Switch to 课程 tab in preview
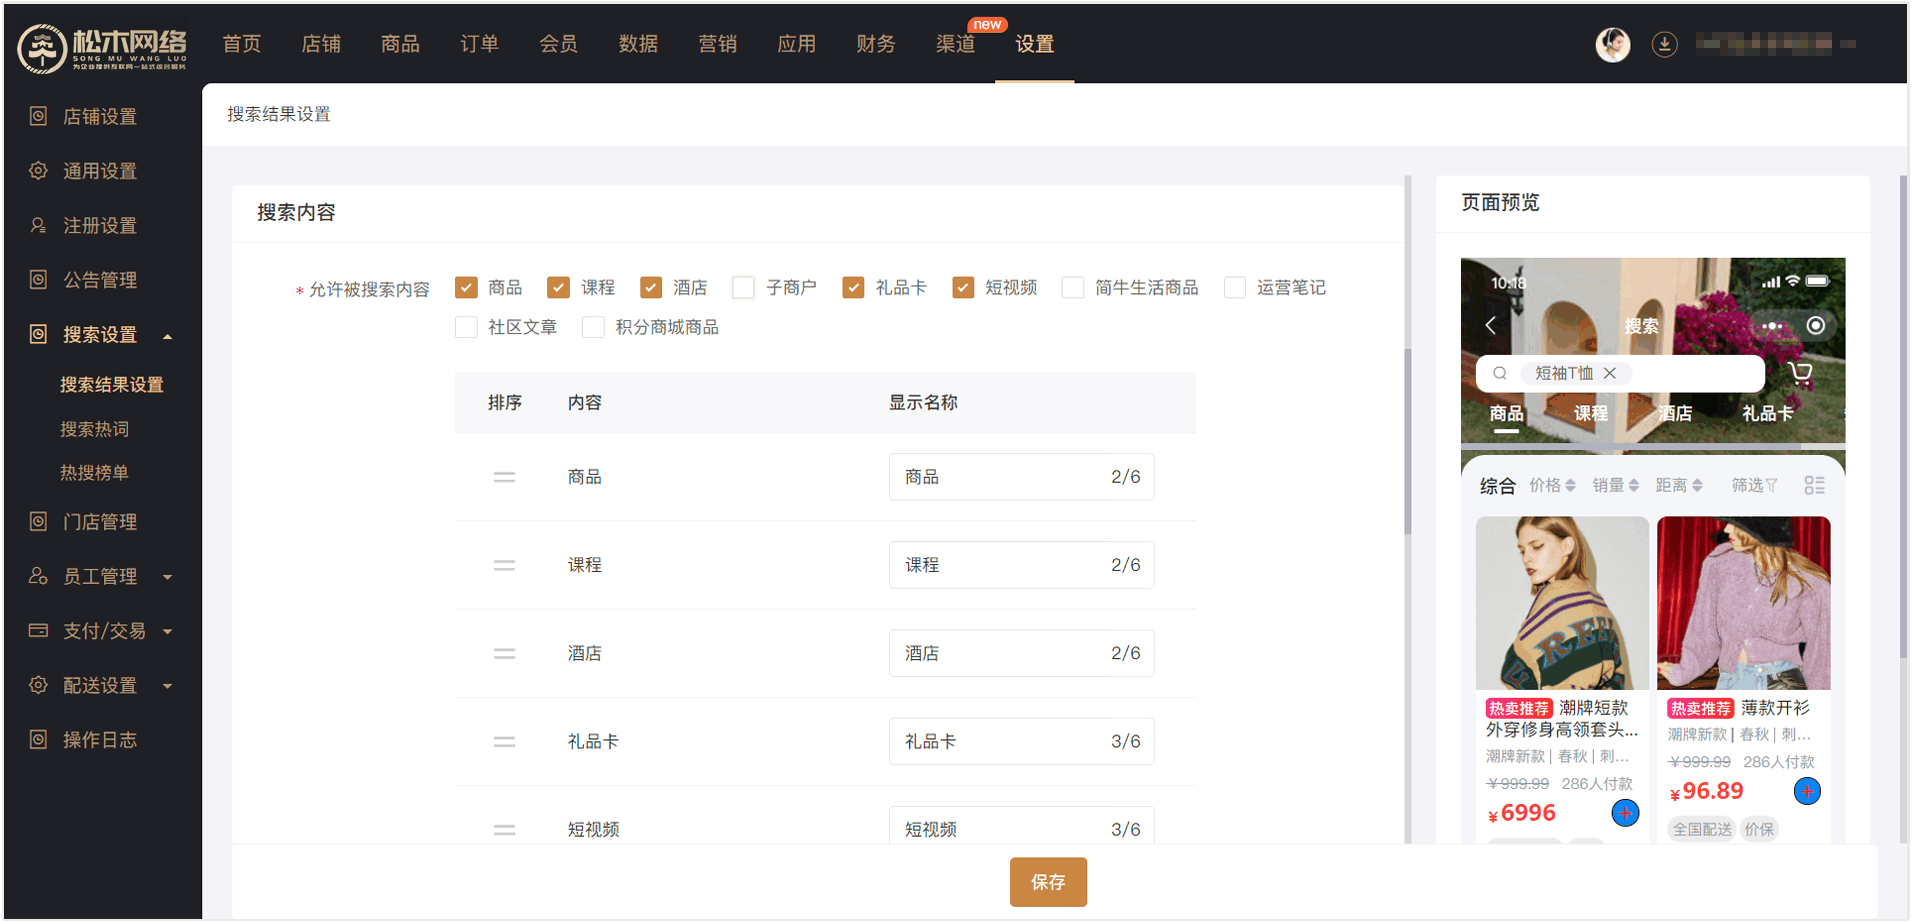The height and width of the screenshot is (923, 1914). coord(1590,413)
